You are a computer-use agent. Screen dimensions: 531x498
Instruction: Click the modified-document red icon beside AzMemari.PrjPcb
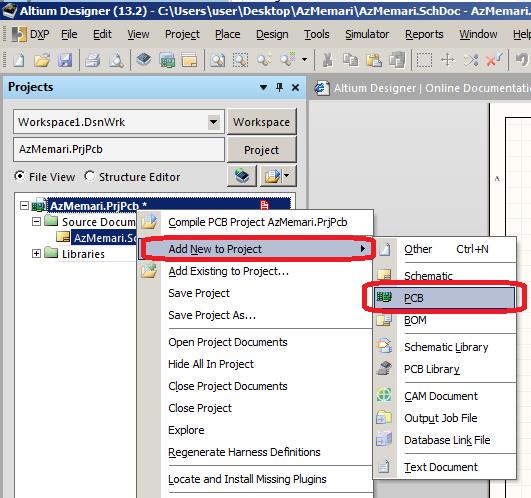click(x=264, y=204)
